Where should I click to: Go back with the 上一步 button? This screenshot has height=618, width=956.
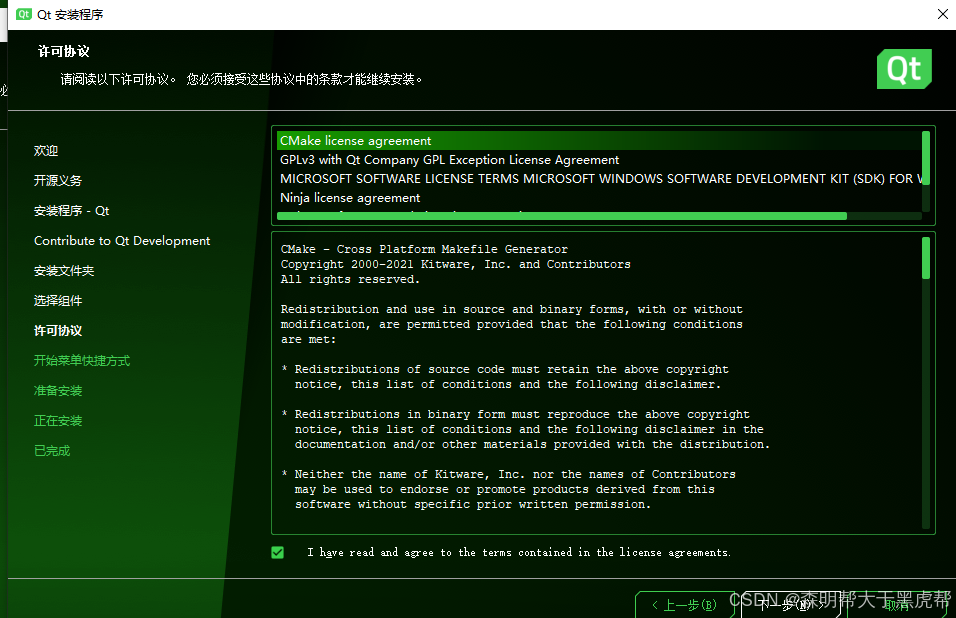[685, 605]
